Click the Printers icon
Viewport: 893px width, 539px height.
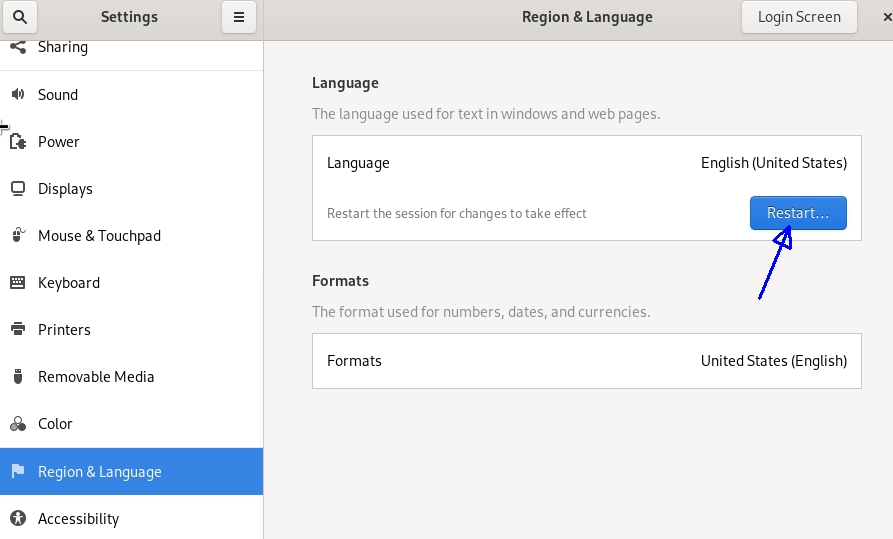click(18, 330)
